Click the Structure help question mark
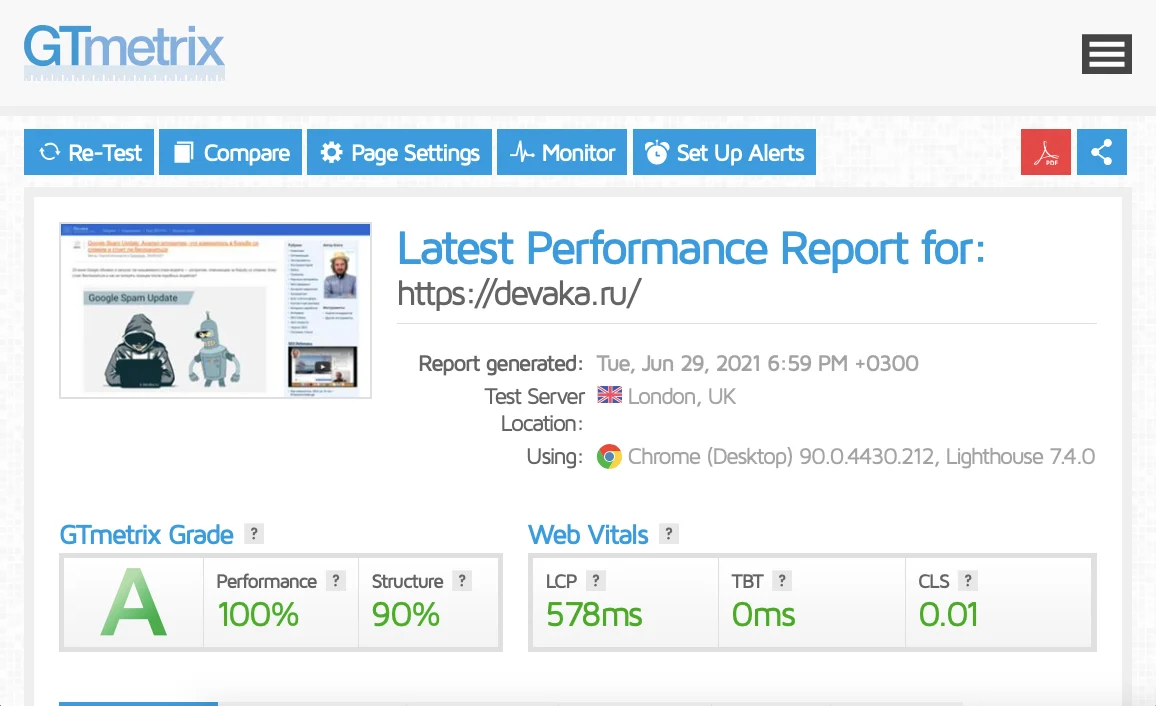This screenshot has width=1156, height=706. coord(462,581)
